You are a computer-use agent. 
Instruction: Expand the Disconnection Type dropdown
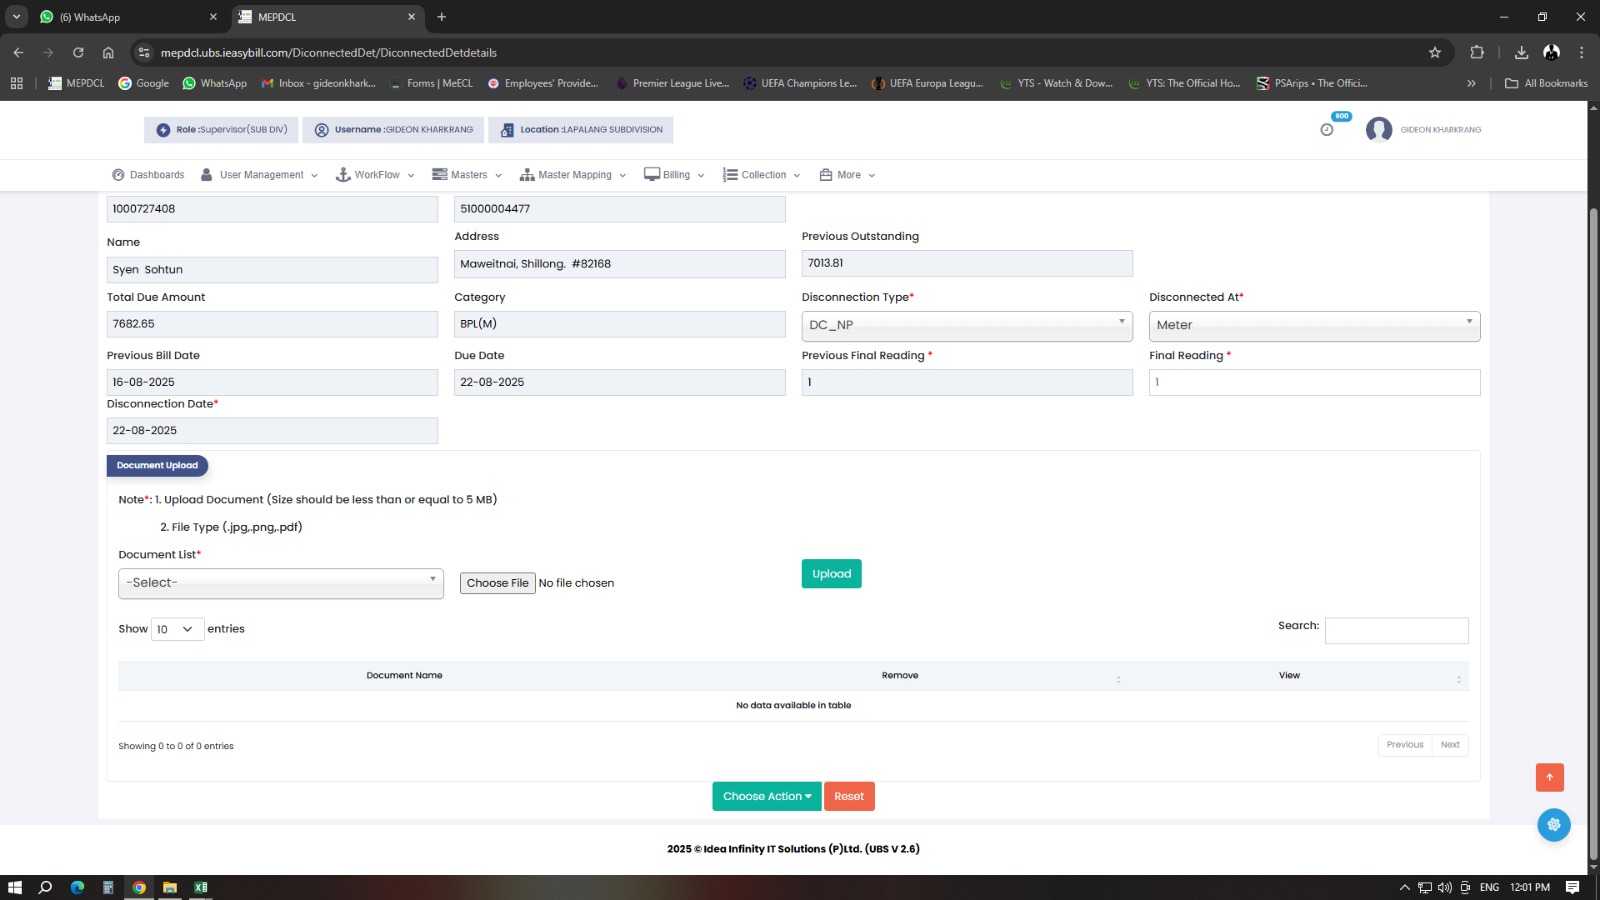point(966,325)
